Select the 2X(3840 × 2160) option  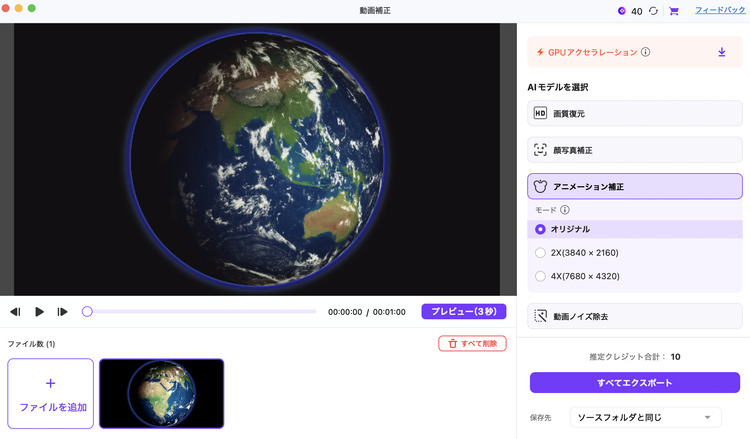(x=541, y=253)
